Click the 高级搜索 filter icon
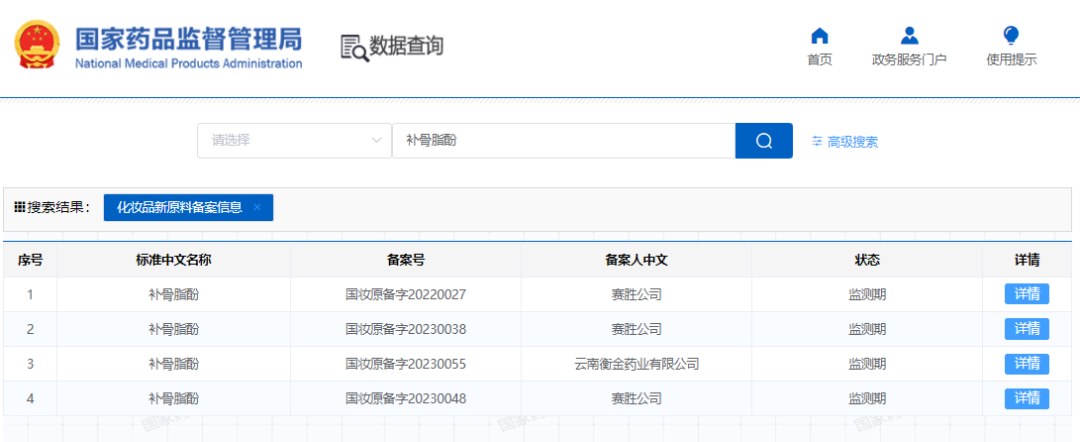The image size is (1080, 442). [817, 142]
